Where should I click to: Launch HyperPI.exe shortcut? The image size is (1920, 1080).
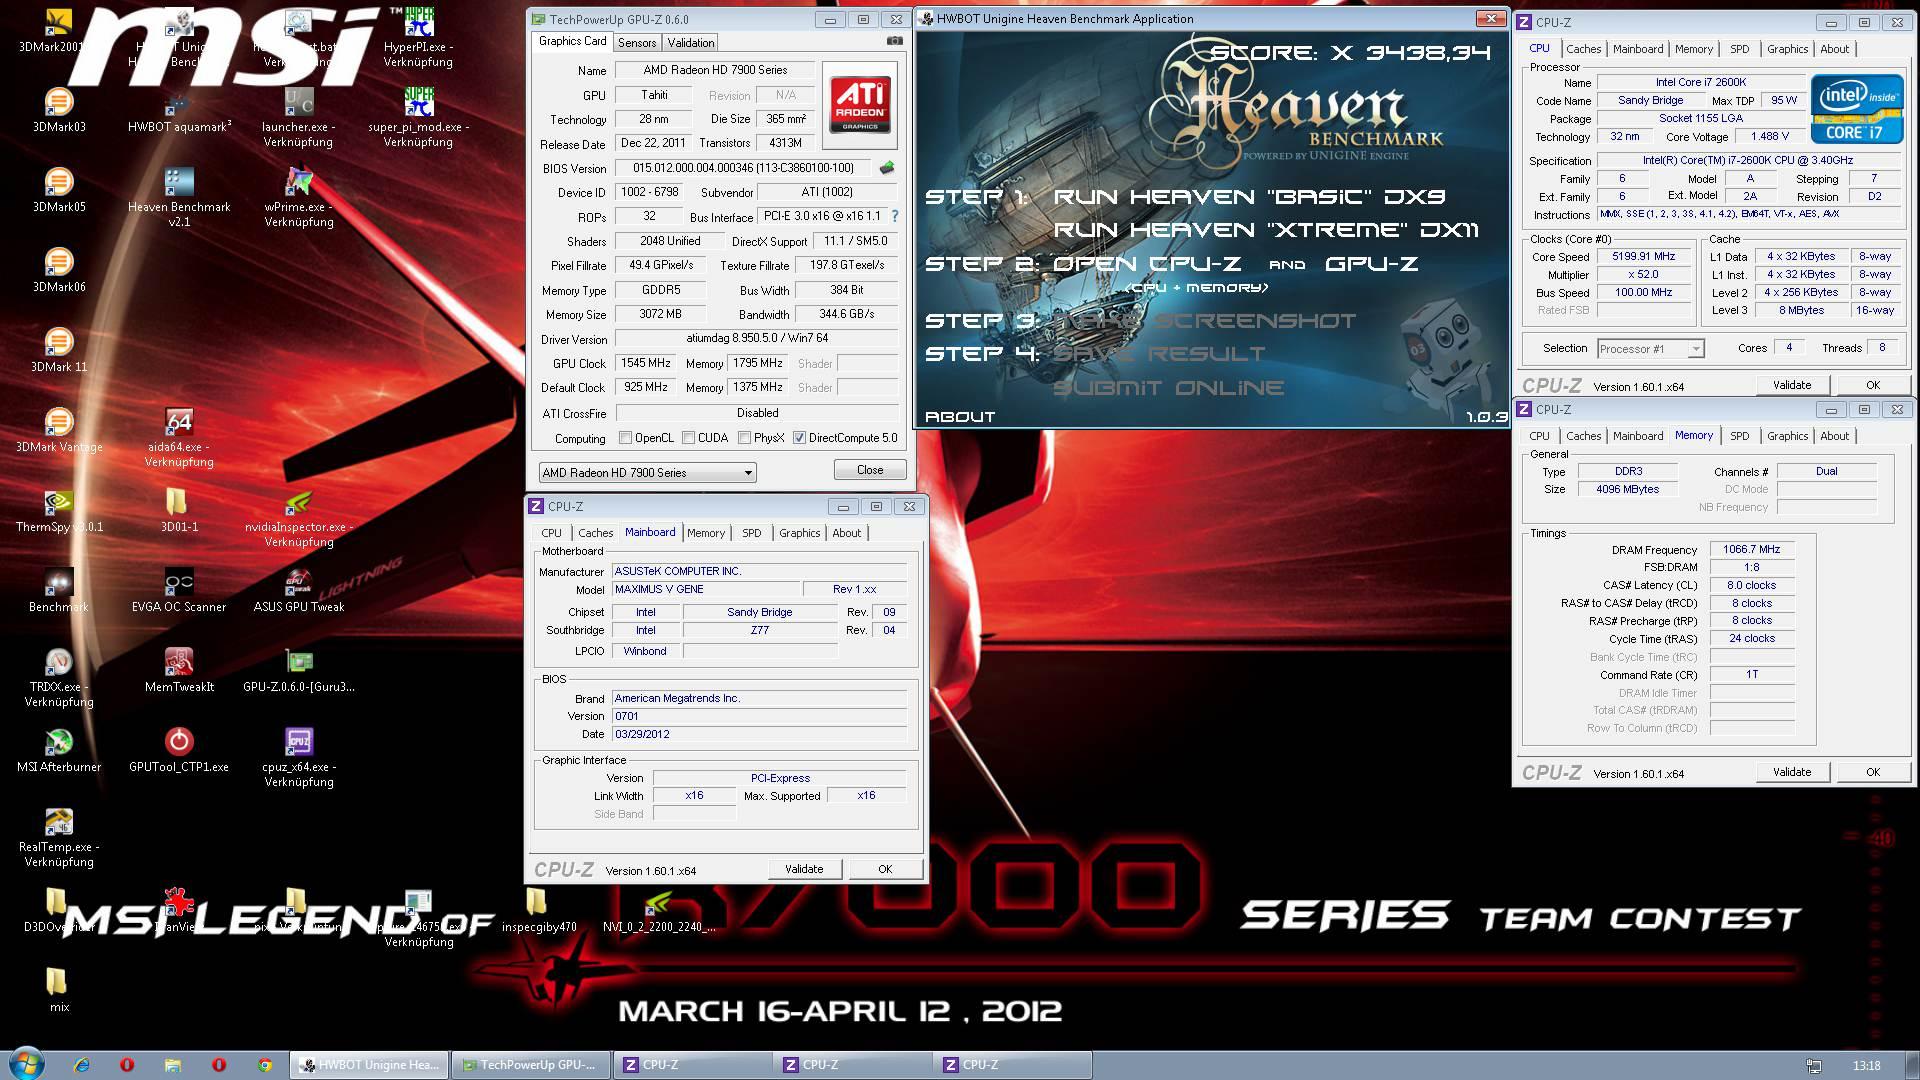[x=419, y=36]
